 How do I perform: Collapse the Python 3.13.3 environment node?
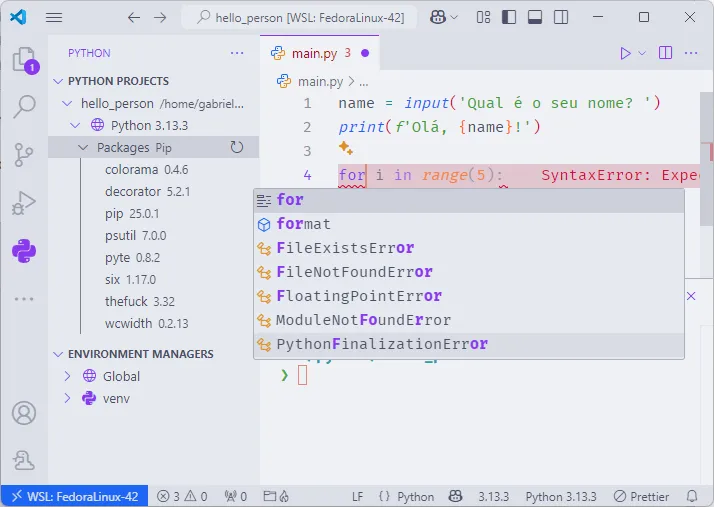click(75, 125)
